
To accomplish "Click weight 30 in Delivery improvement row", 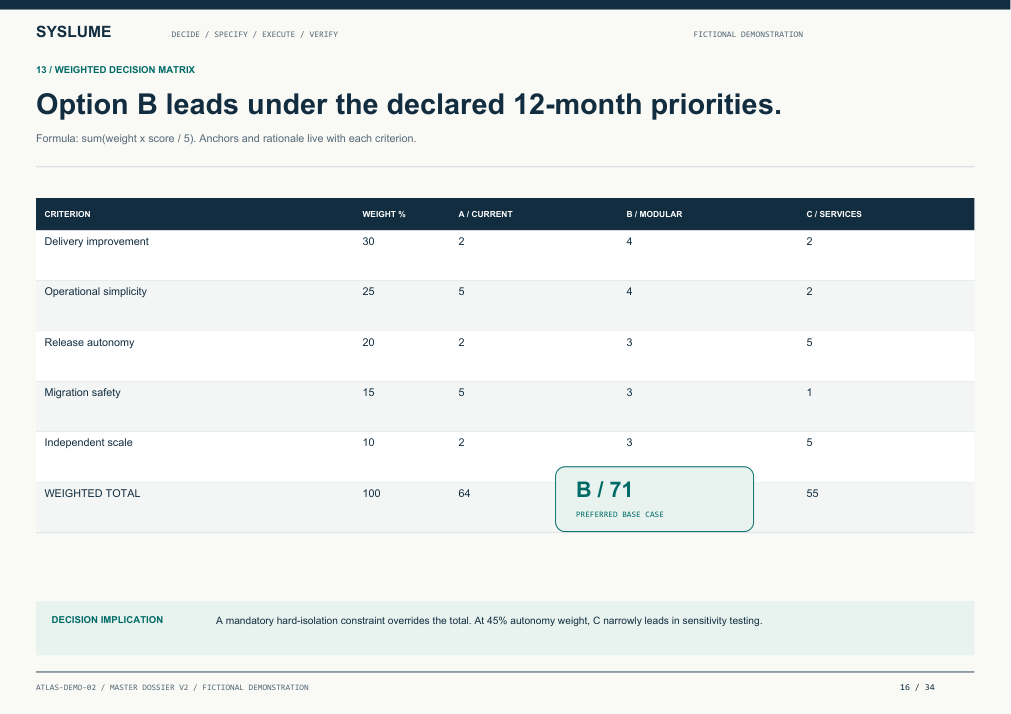I will (368, 241).
